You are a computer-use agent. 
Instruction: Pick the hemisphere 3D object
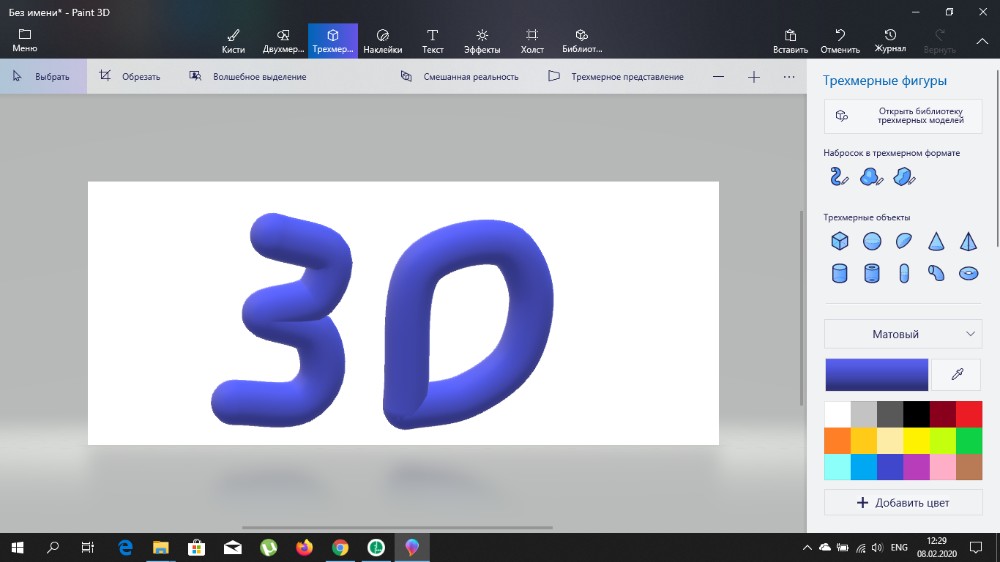(x=904, y=241)
